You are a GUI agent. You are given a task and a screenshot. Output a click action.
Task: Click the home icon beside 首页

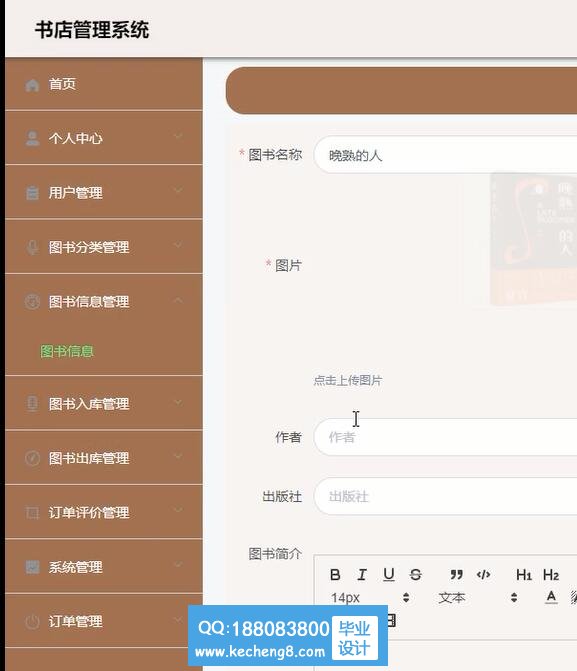(32, 85)
